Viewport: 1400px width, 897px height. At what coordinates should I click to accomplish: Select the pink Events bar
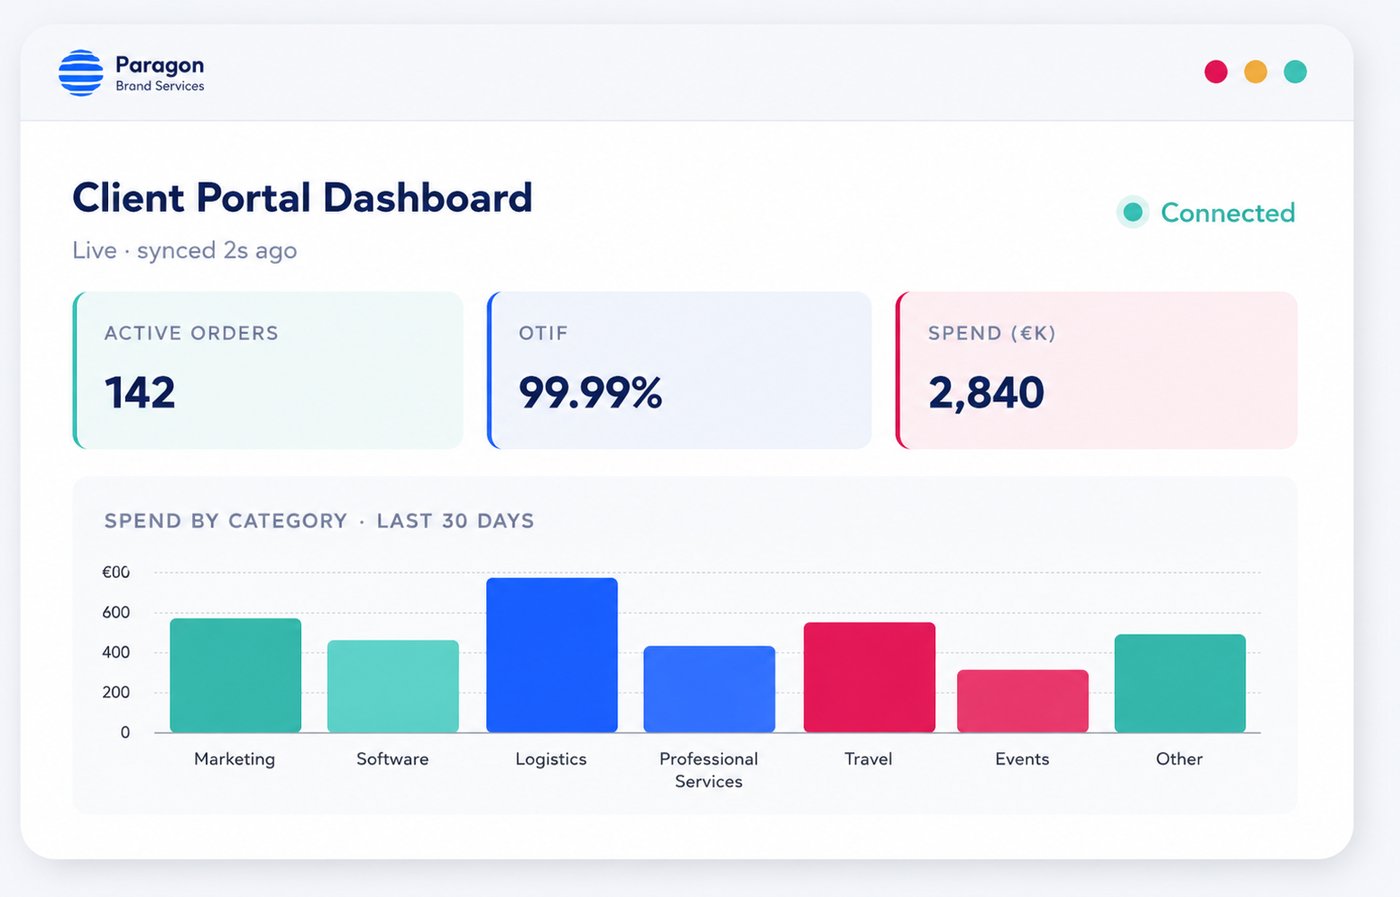click(x=1023, y=701)
